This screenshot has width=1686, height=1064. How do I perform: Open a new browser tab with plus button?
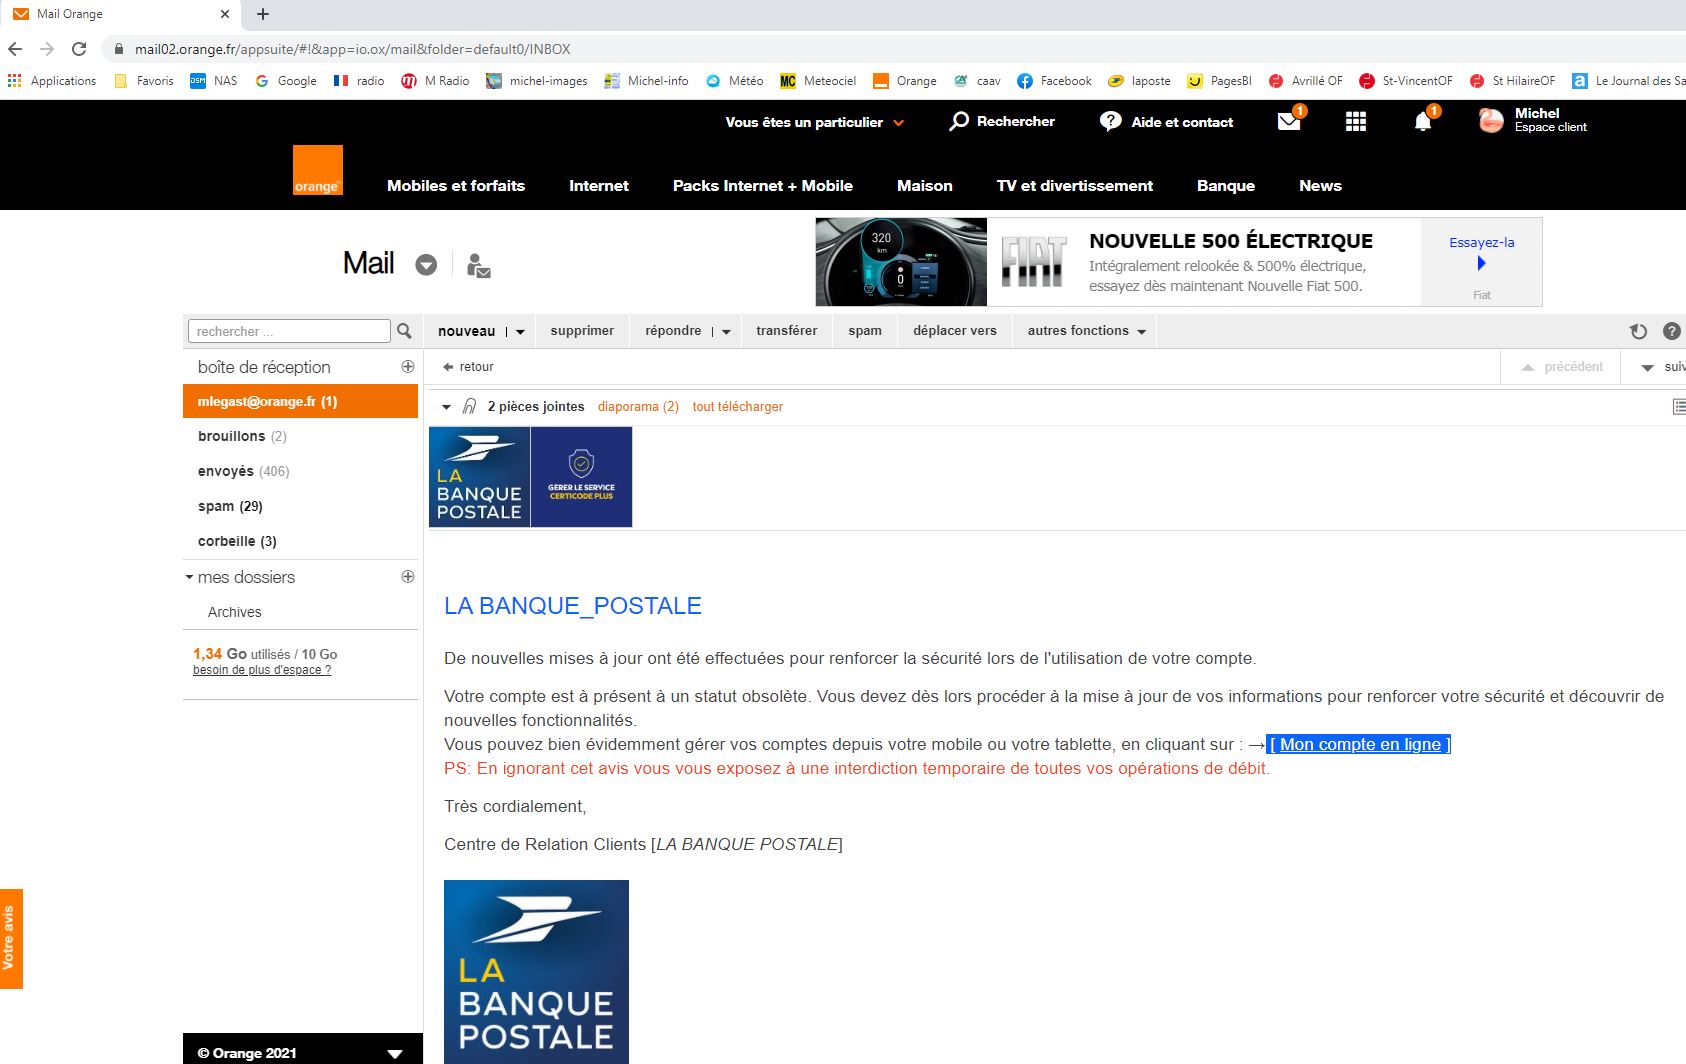(x=263, y=14)
